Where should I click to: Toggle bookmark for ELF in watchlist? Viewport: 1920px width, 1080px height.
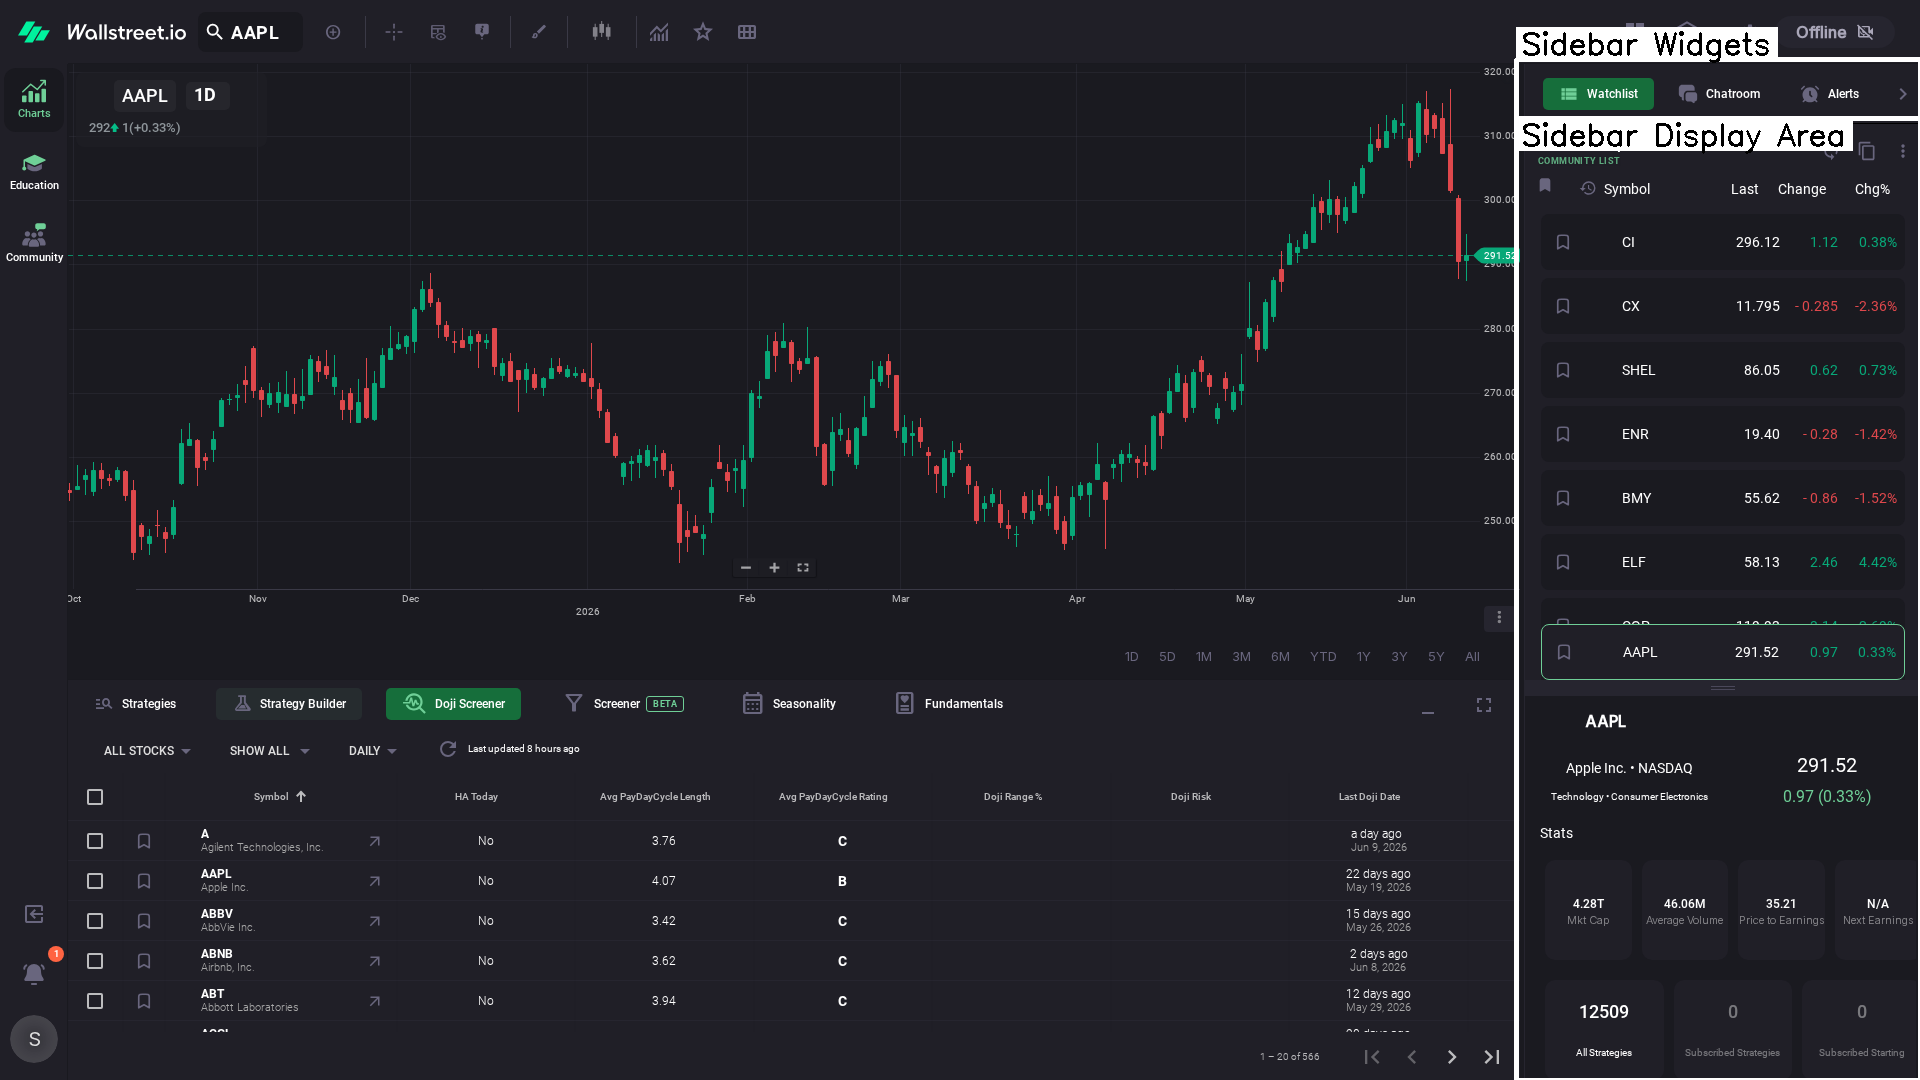(1563, 562)
